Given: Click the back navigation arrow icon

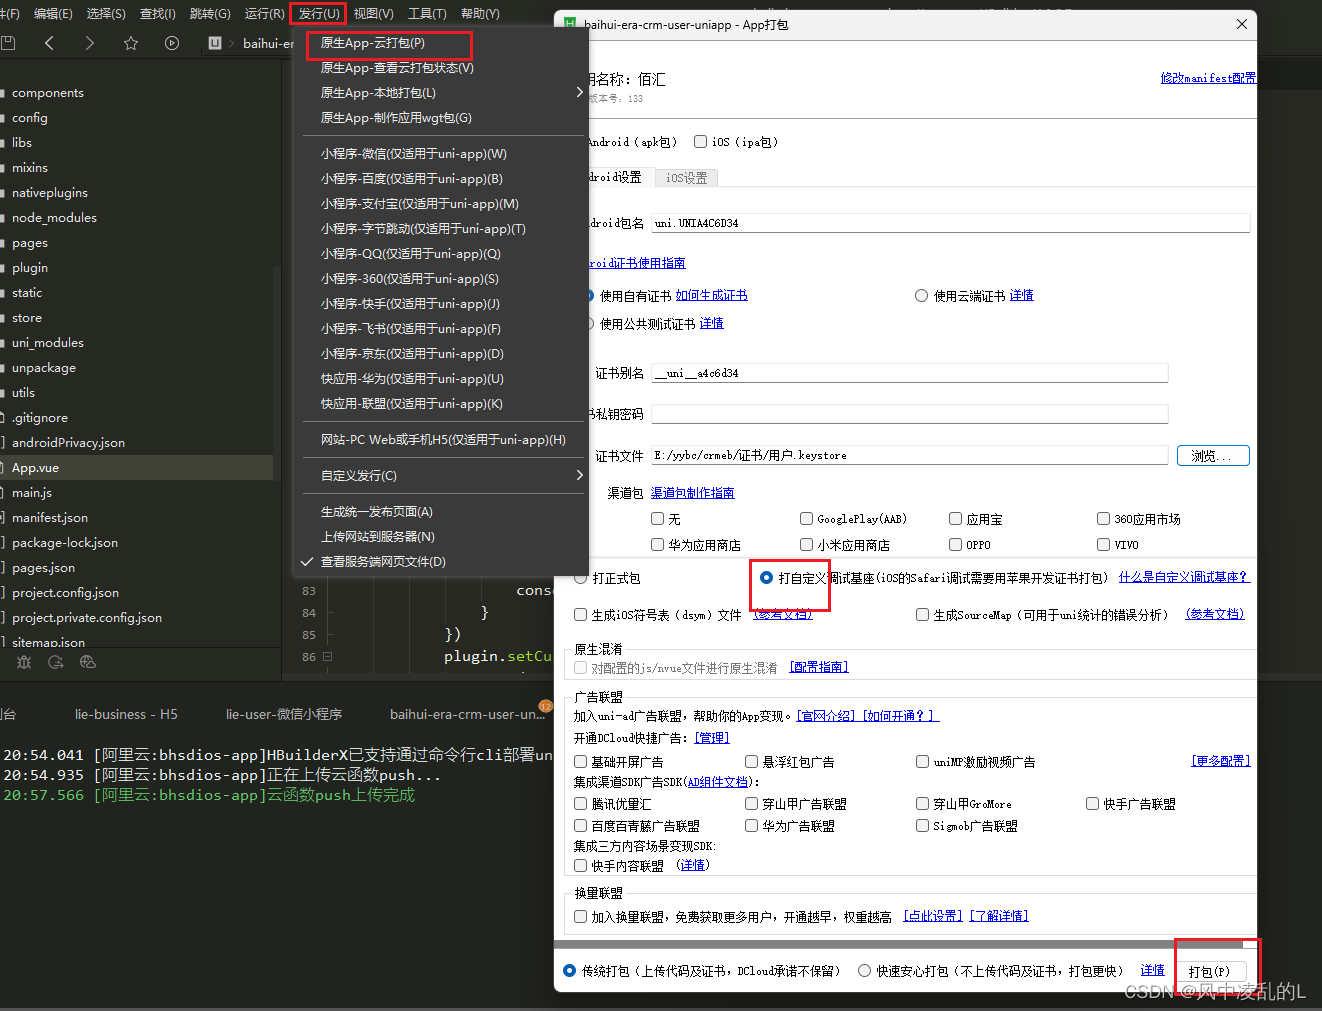Looking at the screenshot, I should pos(48,42).
